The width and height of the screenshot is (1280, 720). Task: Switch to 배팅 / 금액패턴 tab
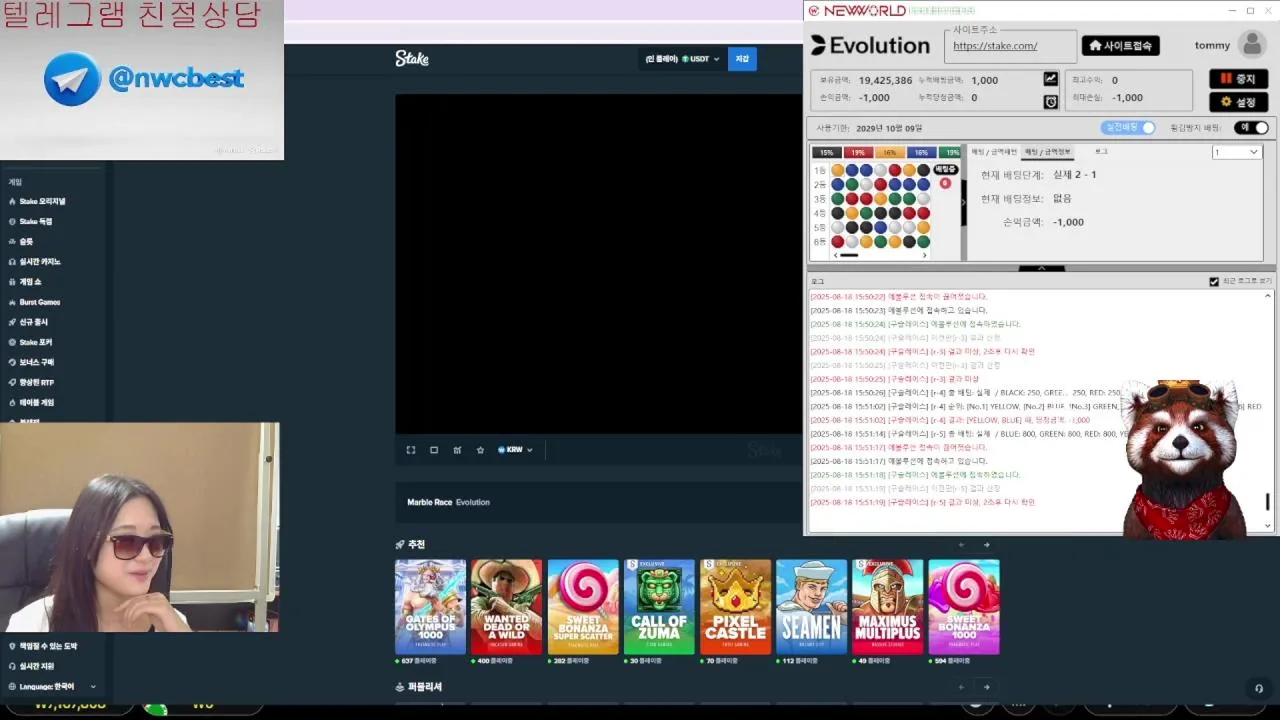(x=993, y=152)
